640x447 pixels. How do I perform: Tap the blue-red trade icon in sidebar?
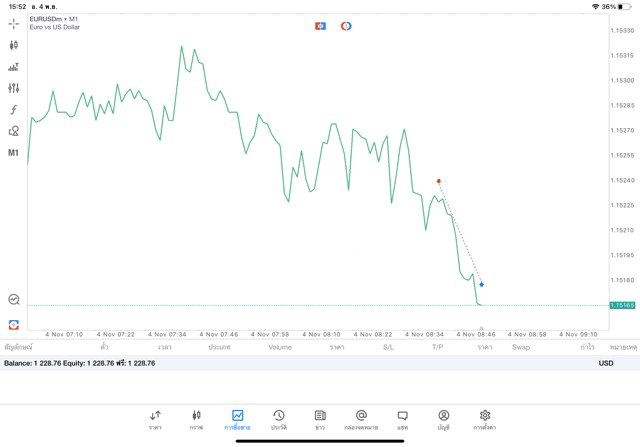(x=13, y=324)
